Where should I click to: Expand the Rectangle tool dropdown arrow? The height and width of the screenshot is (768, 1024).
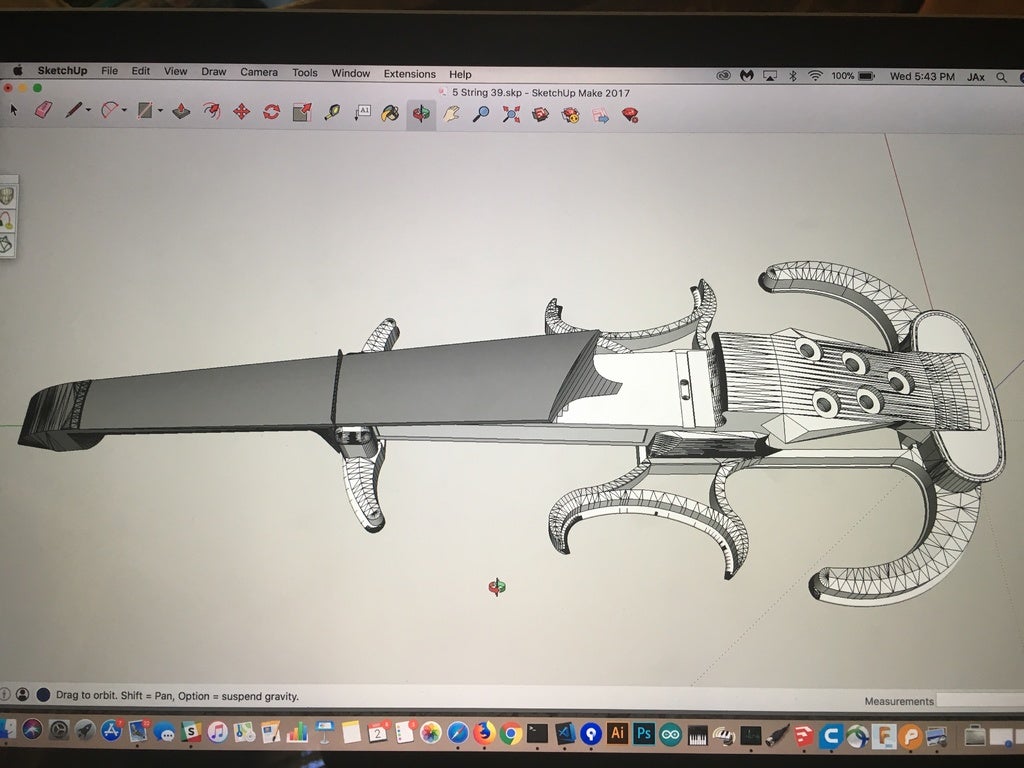pyautogui.click(x=160, y=111)
